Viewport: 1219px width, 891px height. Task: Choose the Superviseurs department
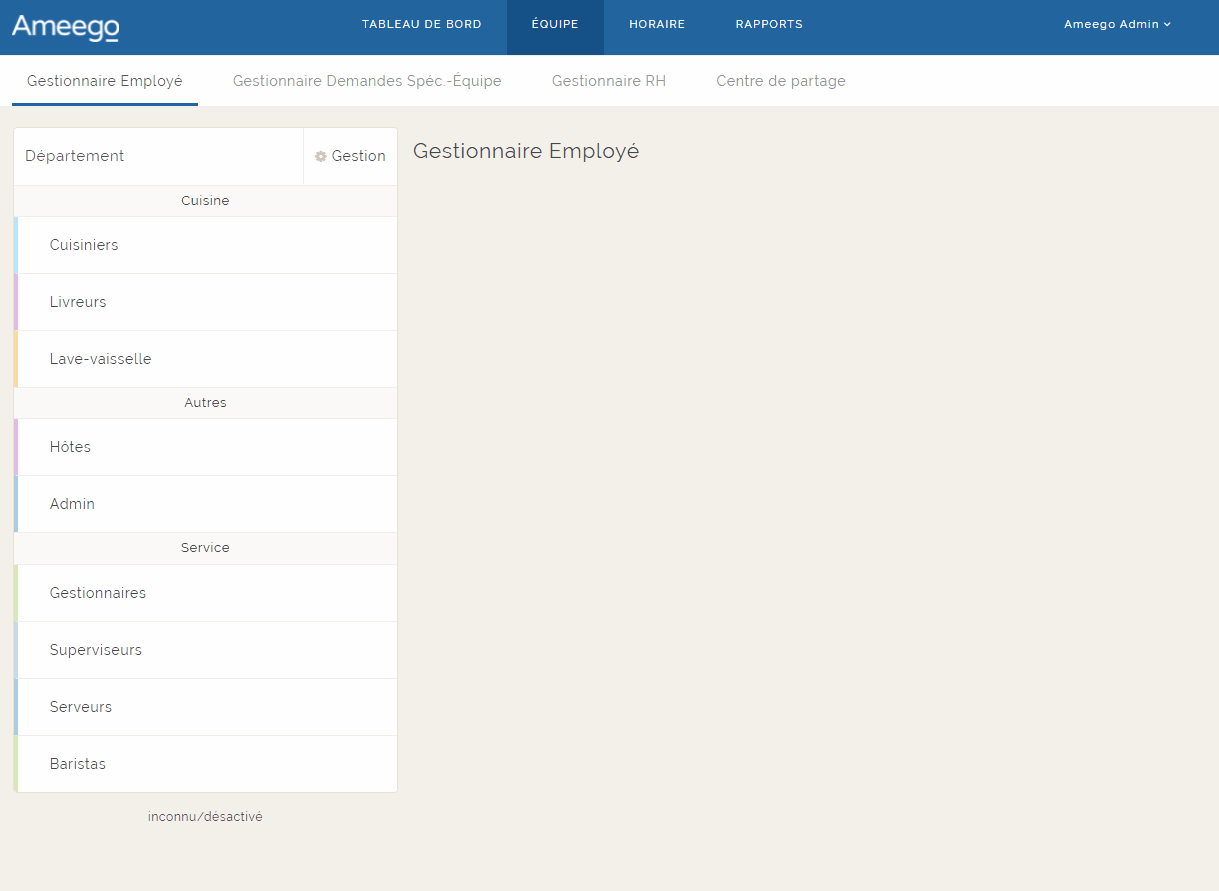pos(96,650)
